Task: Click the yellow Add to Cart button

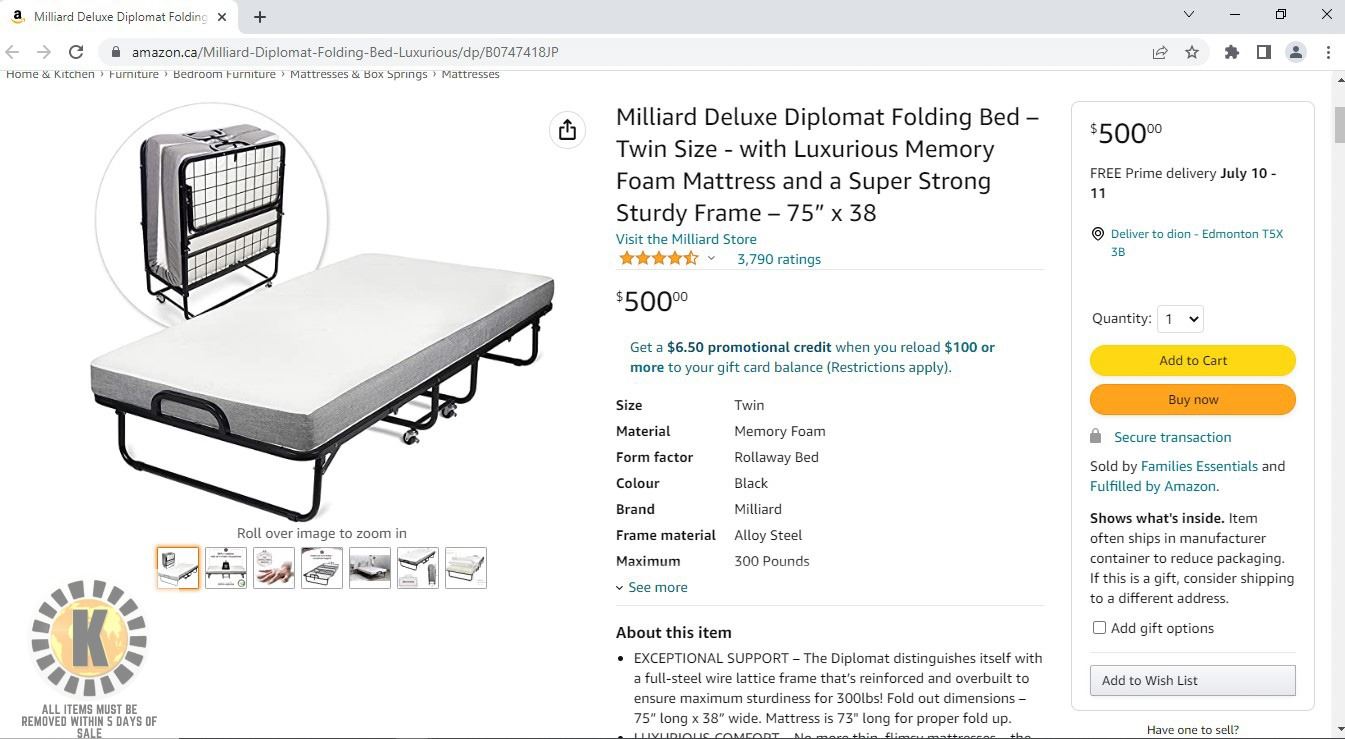Action: (1193, 360)
